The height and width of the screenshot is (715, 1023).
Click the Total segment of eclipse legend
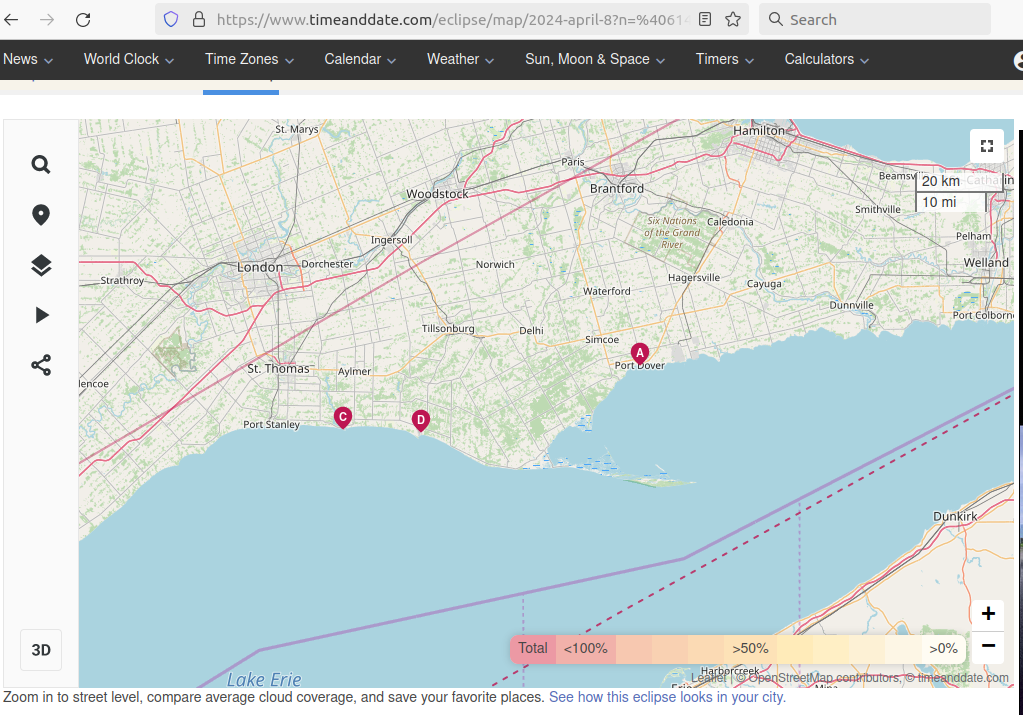coord(533,648)
